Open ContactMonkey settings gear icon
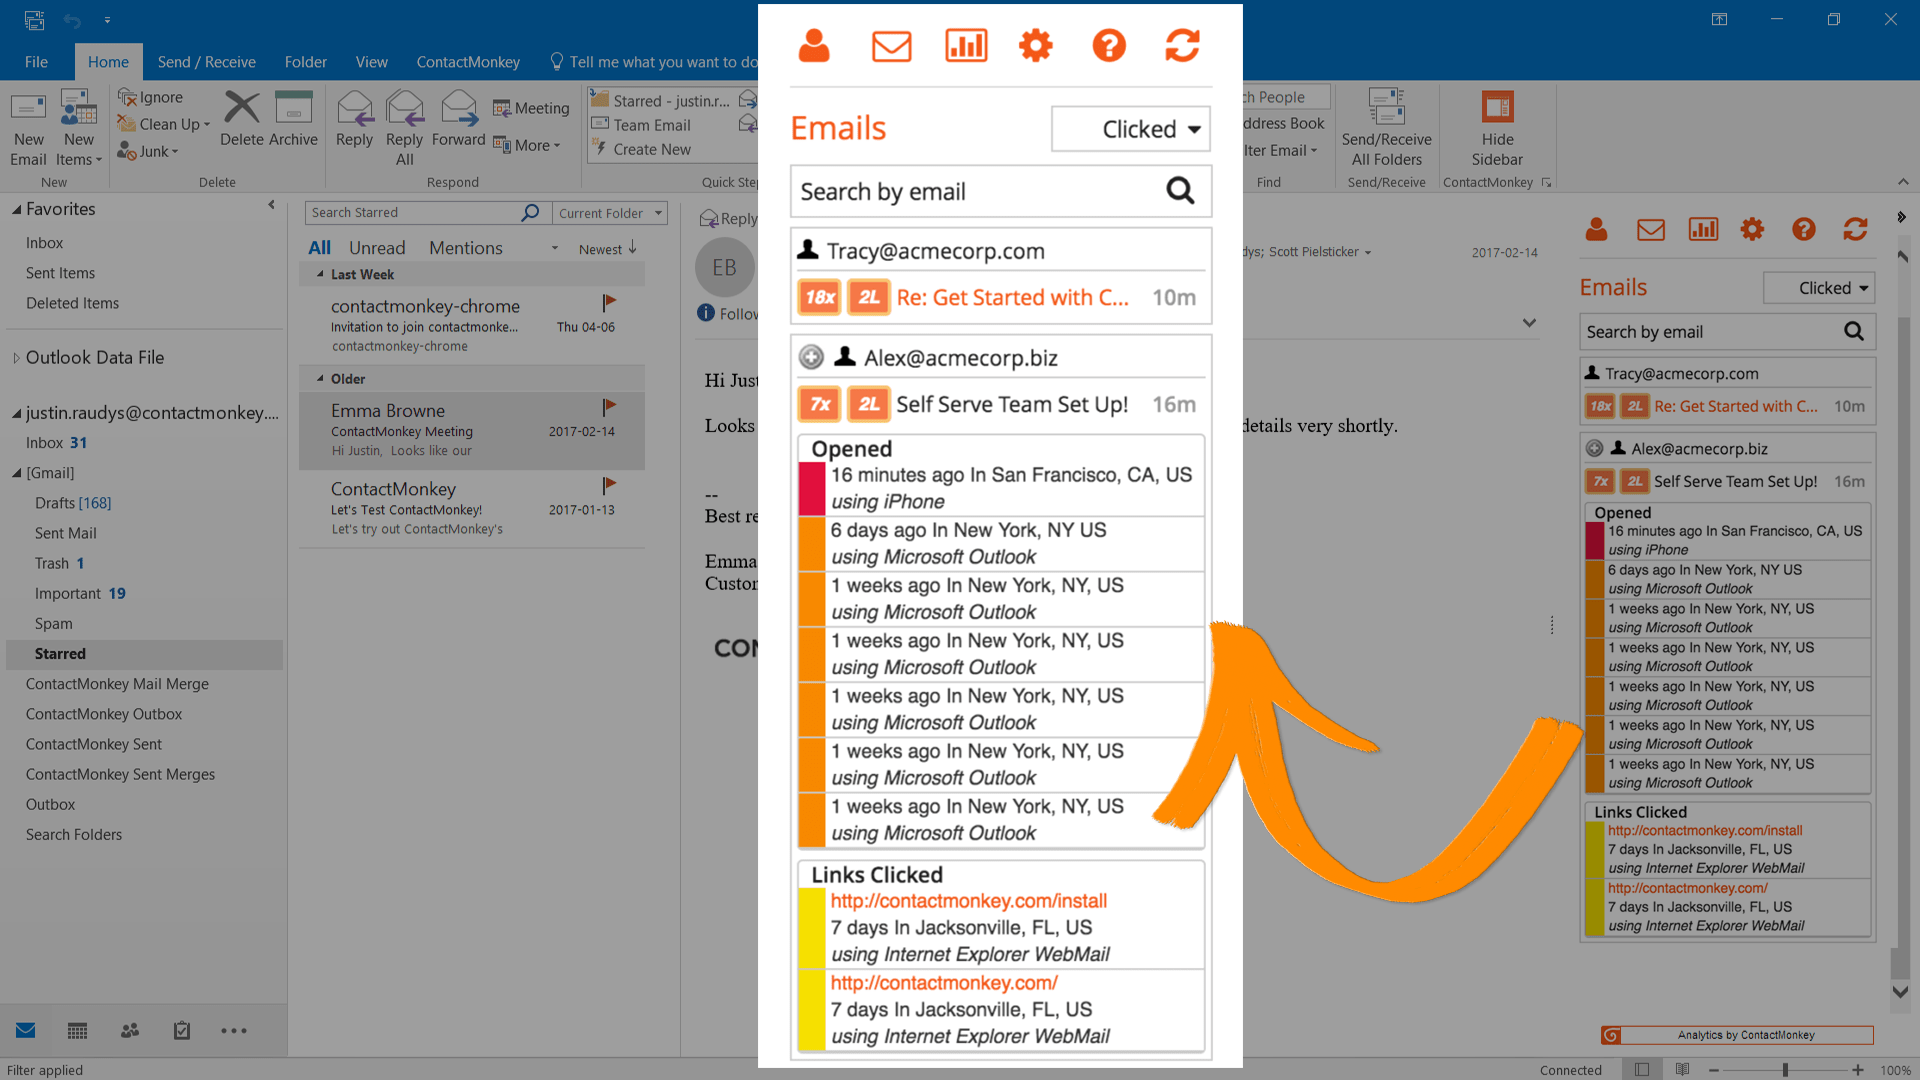 pos(1036,45)
